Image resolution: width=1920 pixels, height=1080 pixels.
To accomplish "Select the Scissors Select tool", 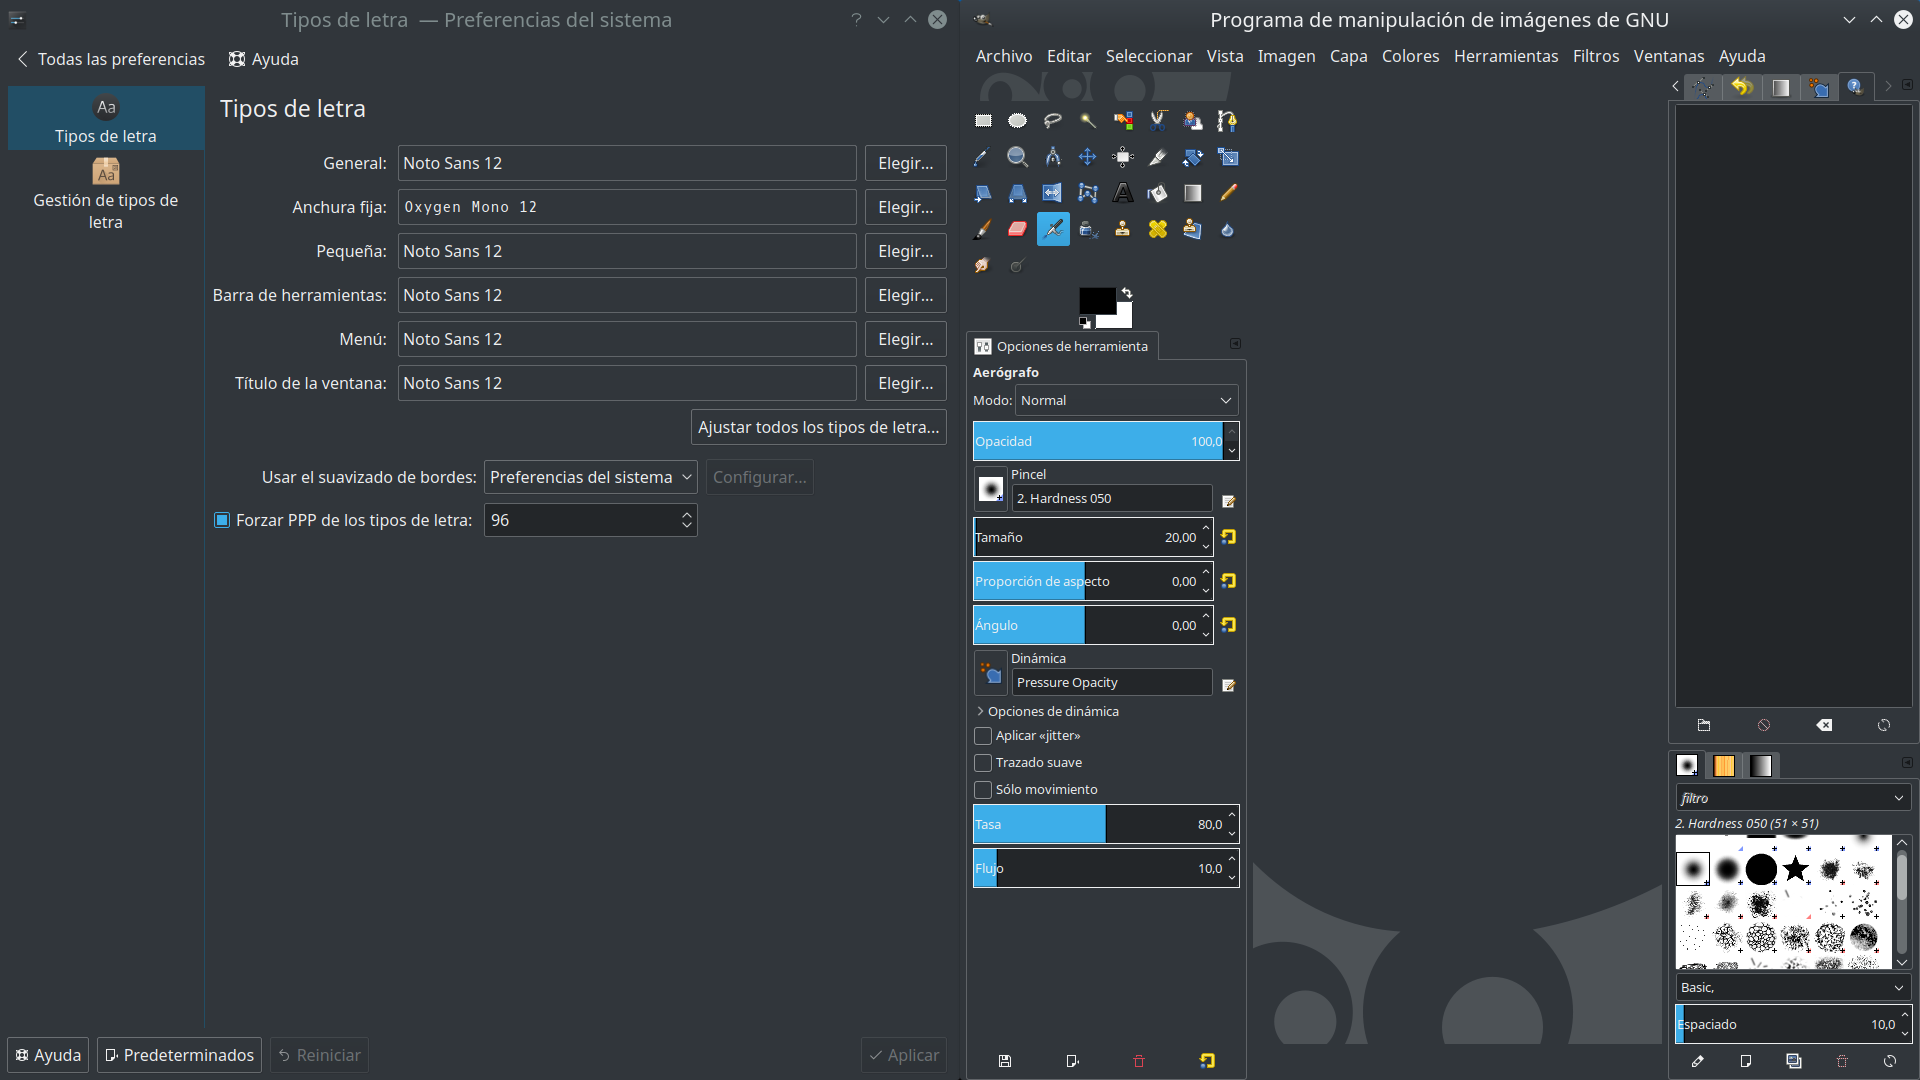I will coord(1158,121).
